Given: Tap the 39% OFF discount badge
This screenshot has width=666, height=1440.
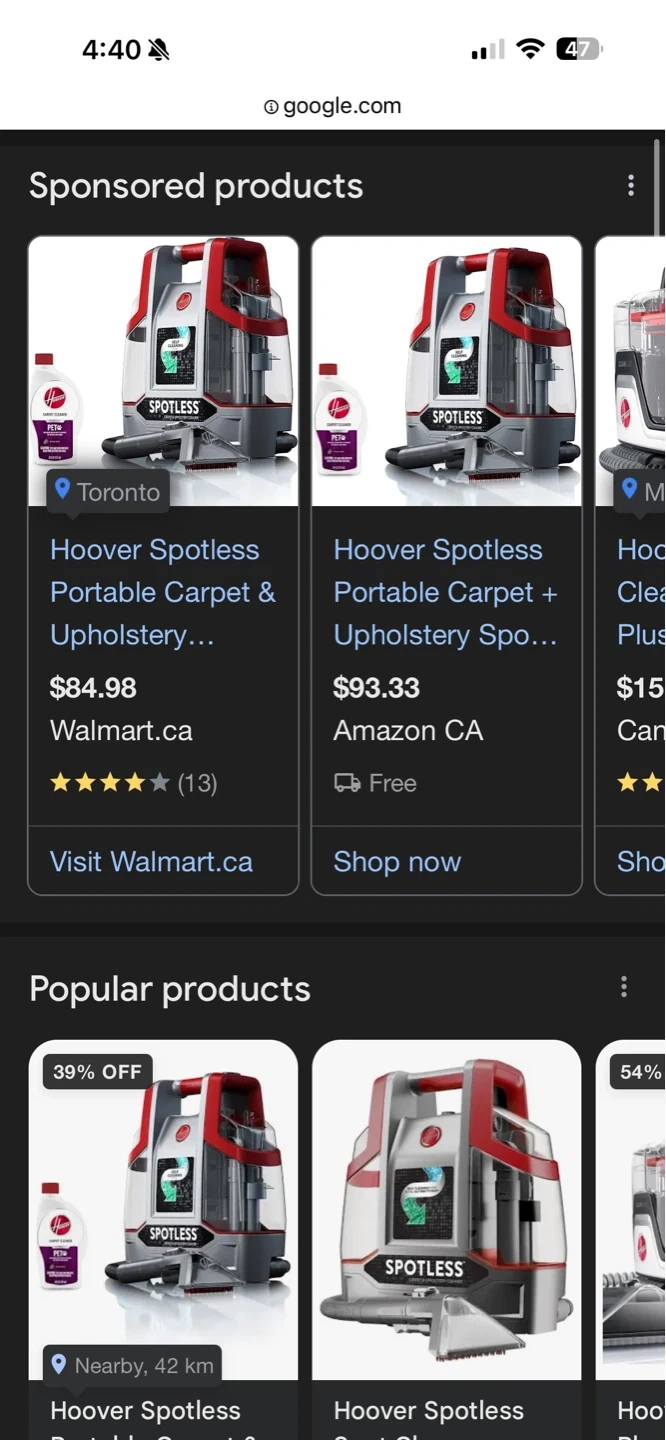Looking at the screenshot, I should pyautogui.click(x=97, y=1072).
